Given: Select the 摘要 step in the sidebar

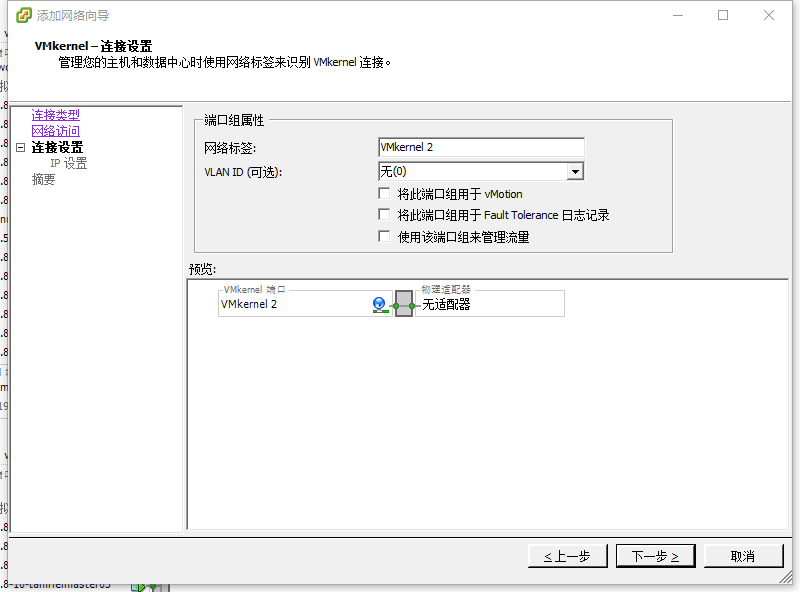Looking at the screenshot, I should coord(43,180).
